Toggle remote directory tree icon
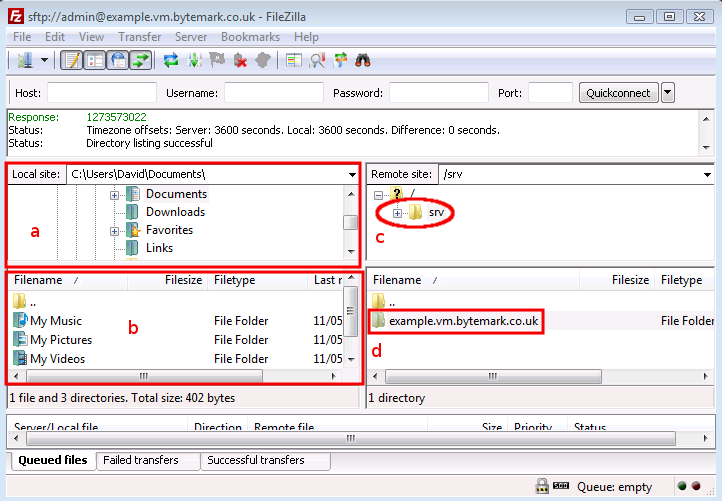 118,60
